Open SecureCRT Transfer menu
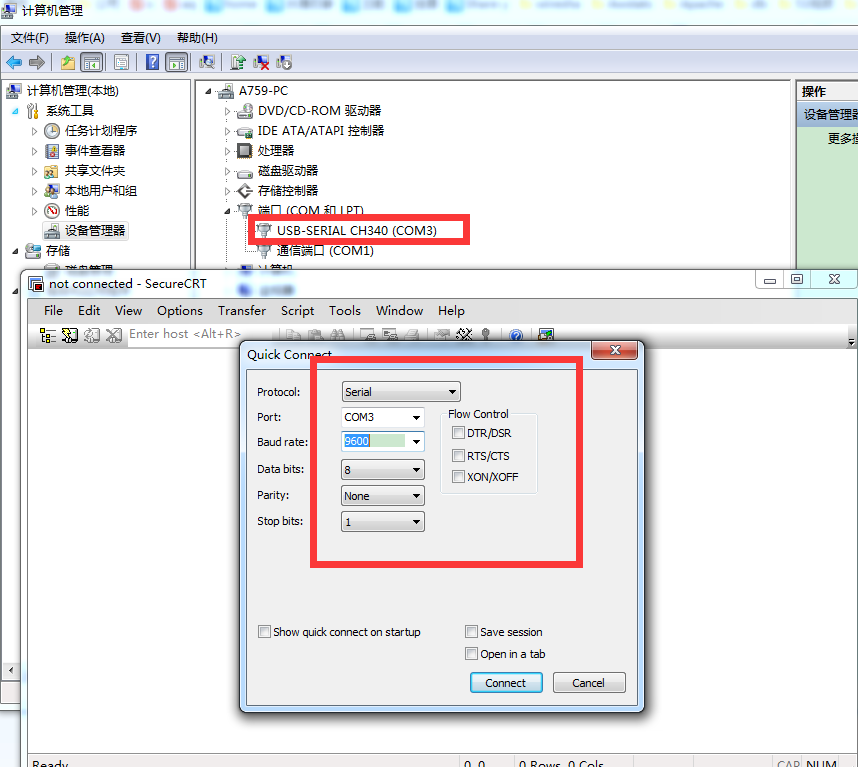The height and width of the screenshot is (767, 858). (241, 311)
